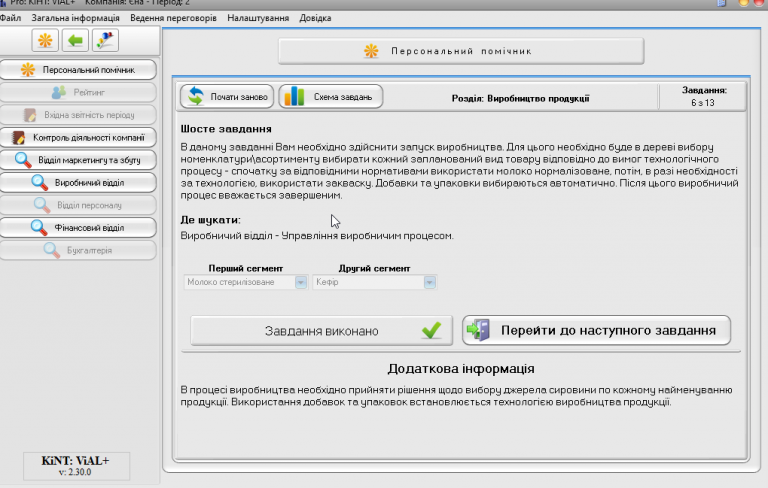Click the green back arrow toolbar icon
Image resolution: width=768 pixels, height=488 pixels.
tap(75, 40)
